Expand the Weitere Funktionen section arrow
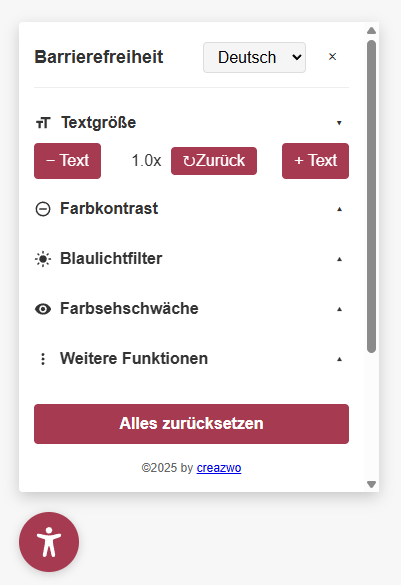This screenshot has width=401, height=585. tap(339, 359)
